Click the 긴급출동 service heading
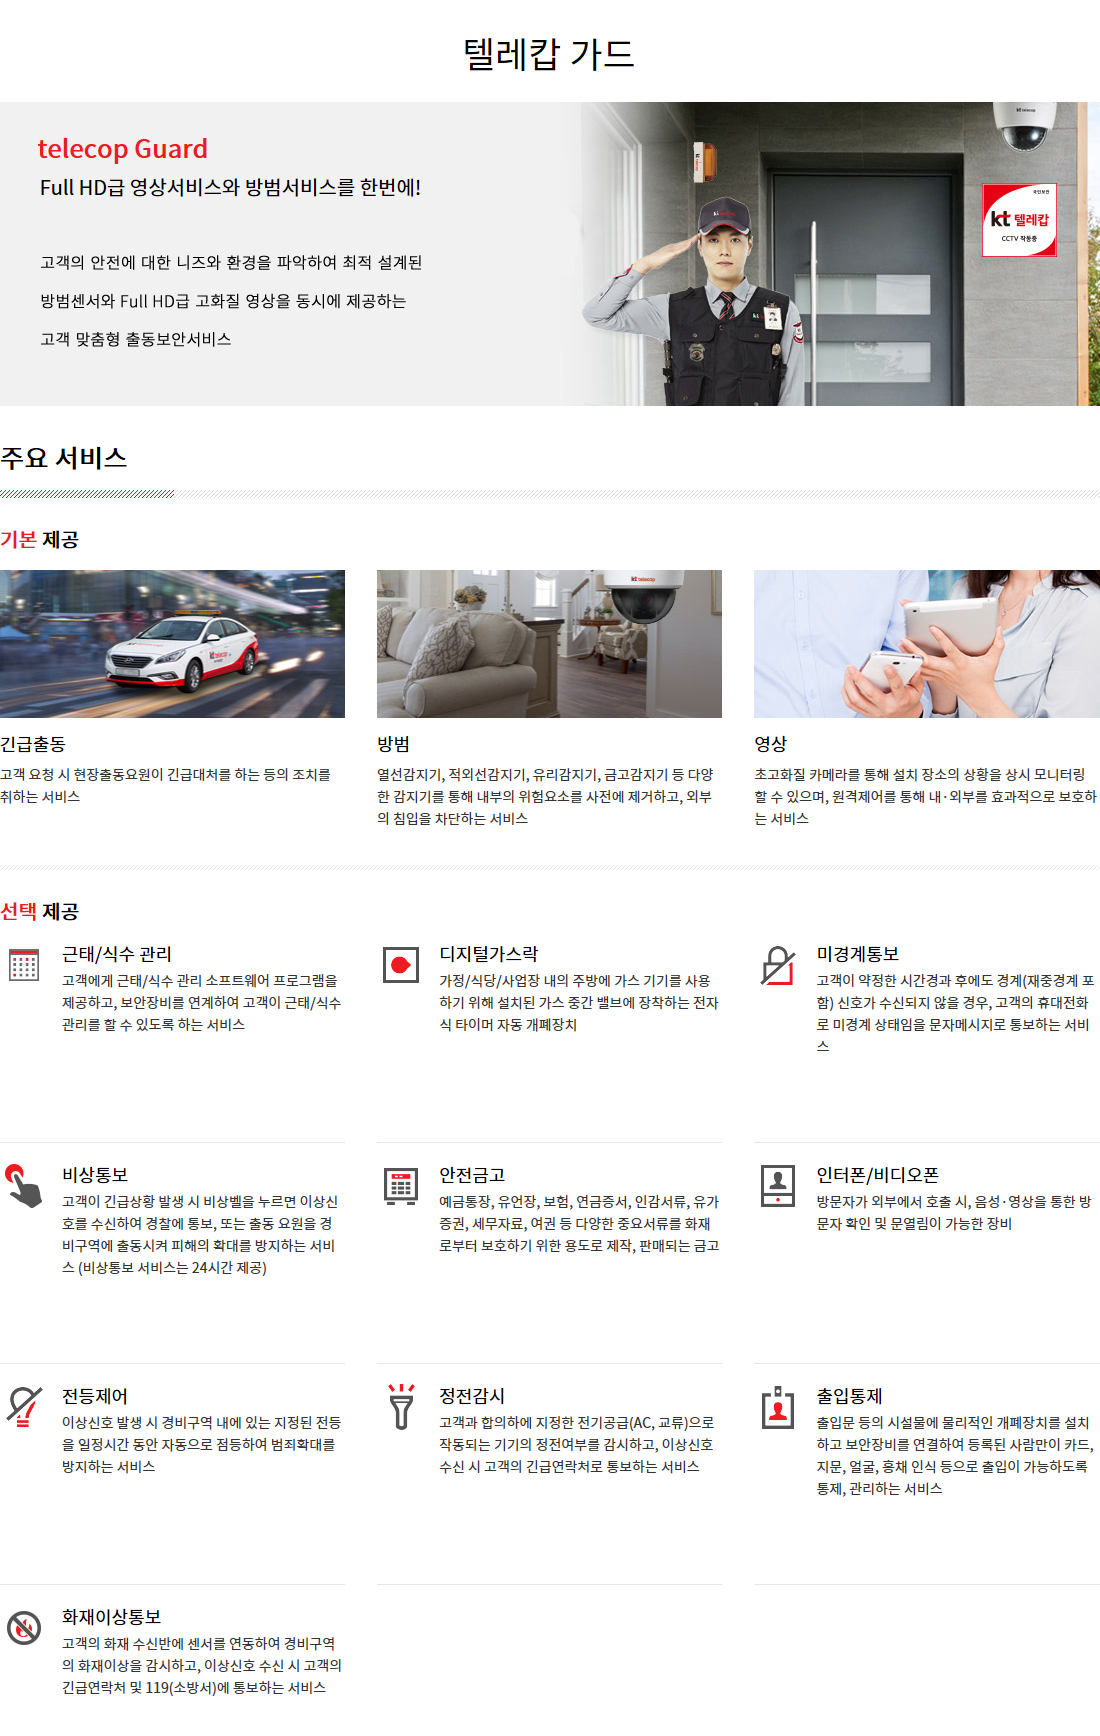This screenshot has width=1100, height=1736. click(33, 744)
